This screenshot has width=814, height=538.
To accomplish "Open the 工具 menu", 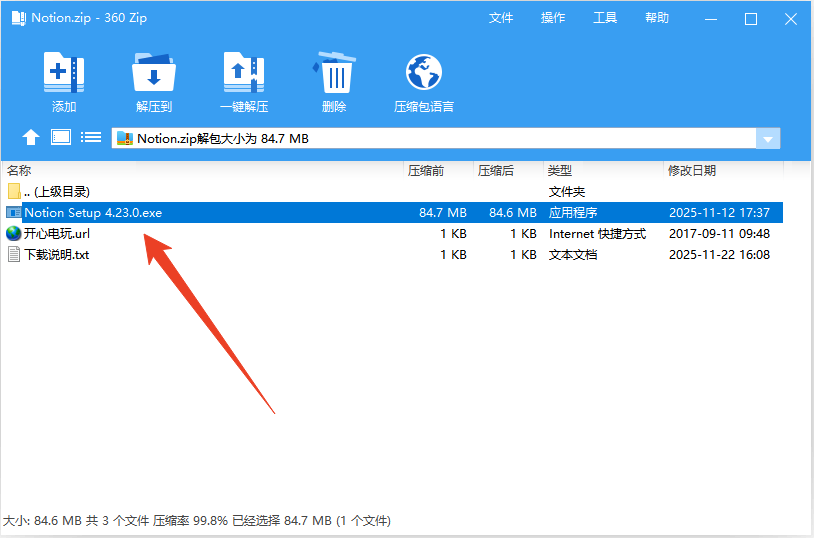I will pyautogui.click(x=605, y=18).
